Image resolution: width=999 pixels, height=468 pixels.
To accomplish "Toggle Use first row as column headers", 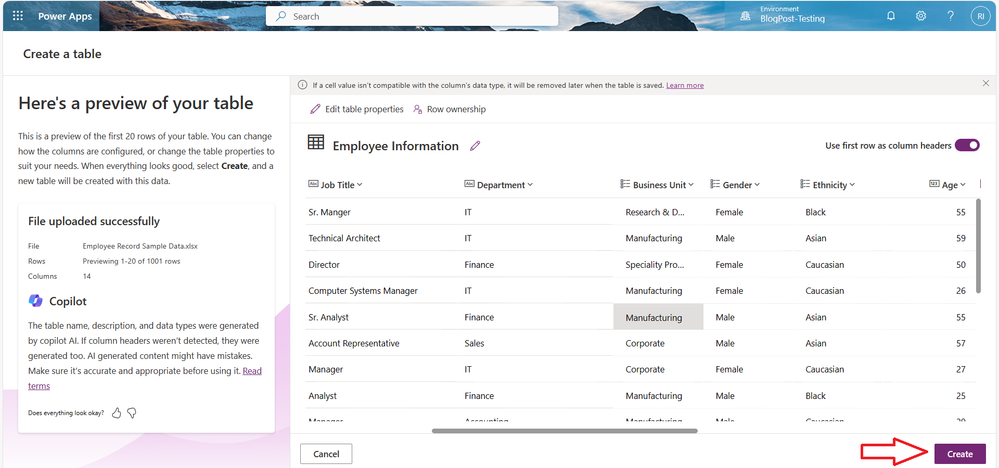I will [x=967, y=145].
